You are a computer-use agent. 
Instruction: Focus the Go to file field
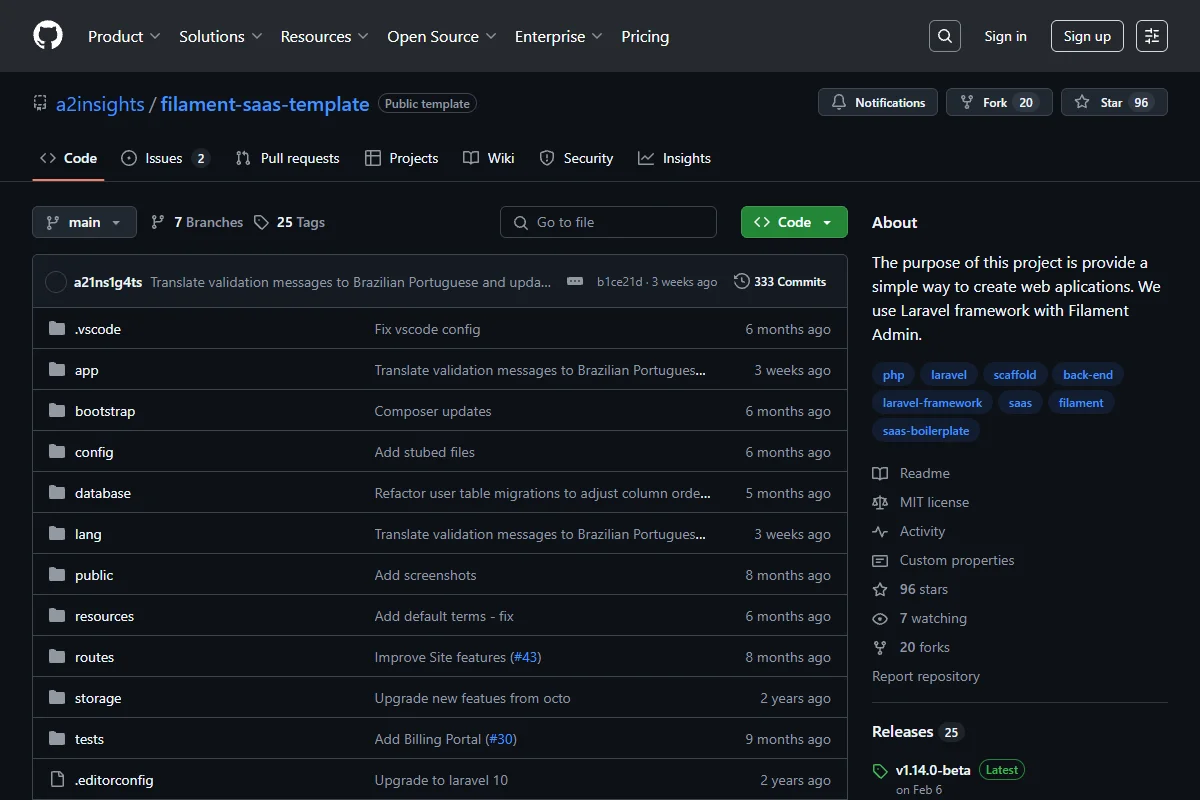[608, 222]
